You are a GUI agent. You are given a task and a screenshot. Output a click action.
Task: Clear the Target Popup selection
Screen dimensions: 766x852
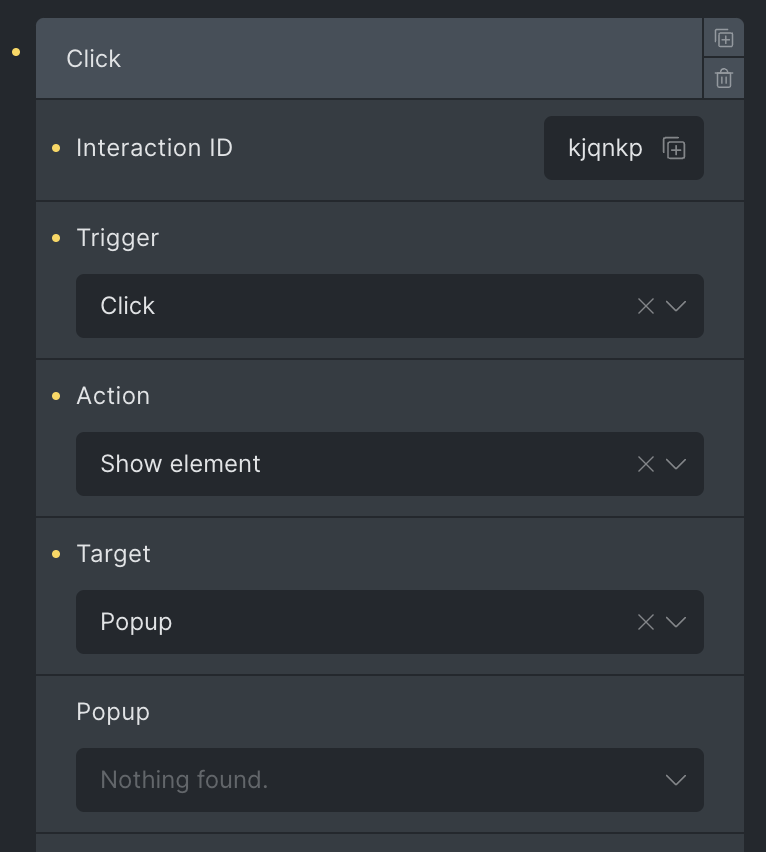(645, 622)
